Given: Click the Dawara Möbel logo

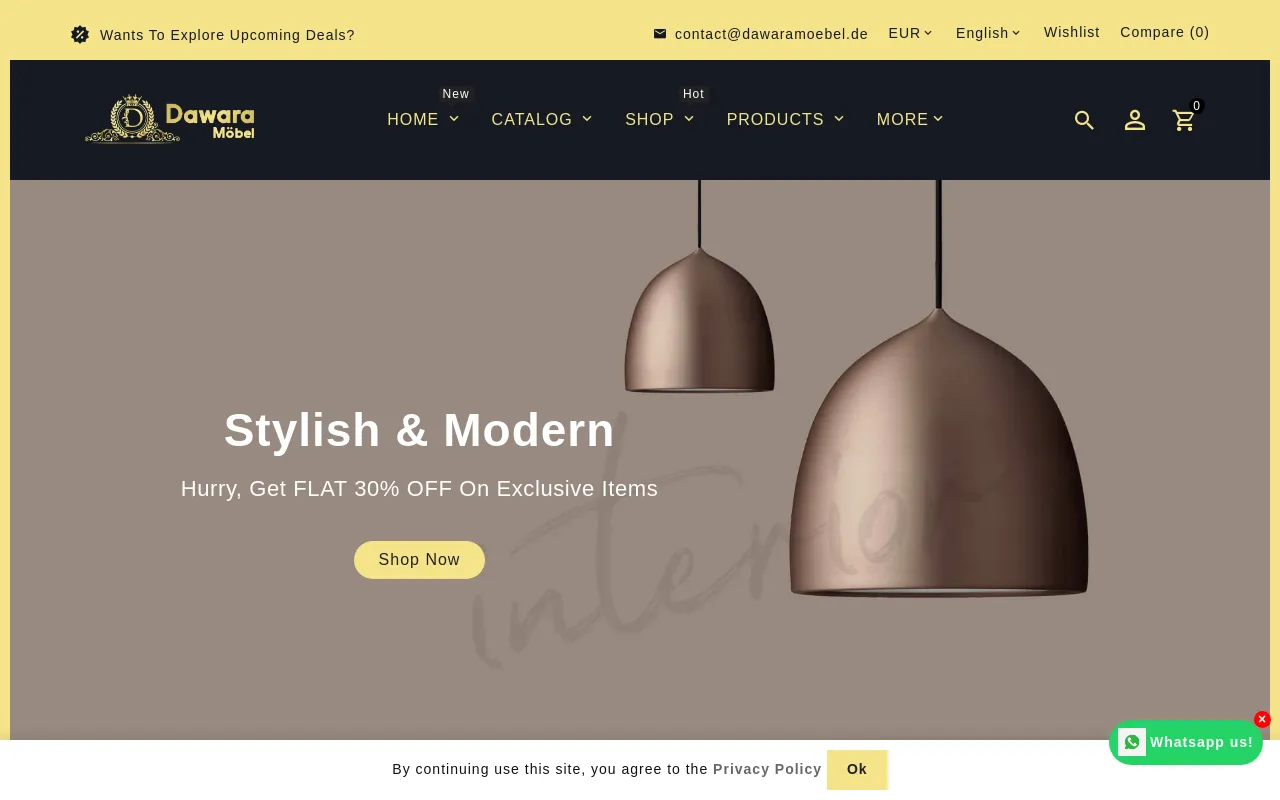Looking at the screenshot, I should coord(170,119).
